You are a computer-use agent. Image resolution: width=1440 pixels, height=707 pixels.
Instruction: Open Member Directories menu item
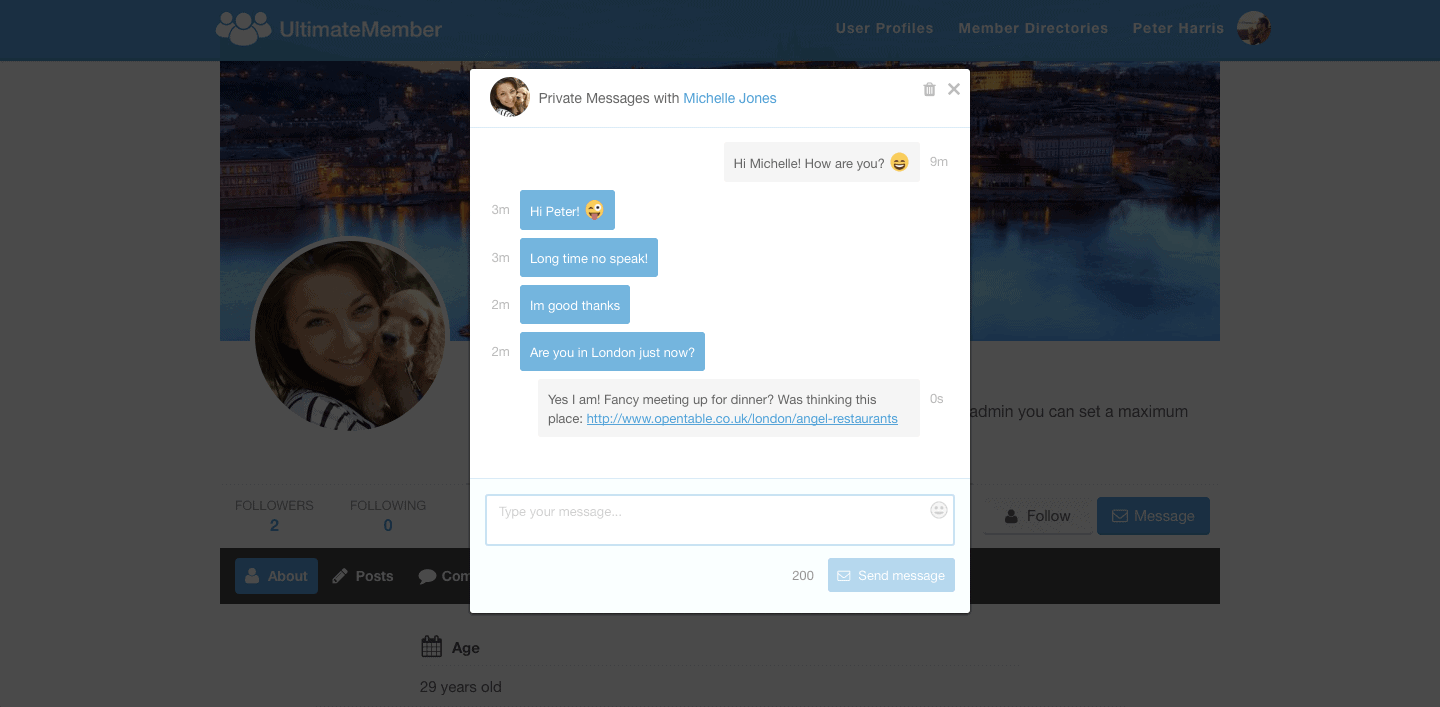(1033, 28)
